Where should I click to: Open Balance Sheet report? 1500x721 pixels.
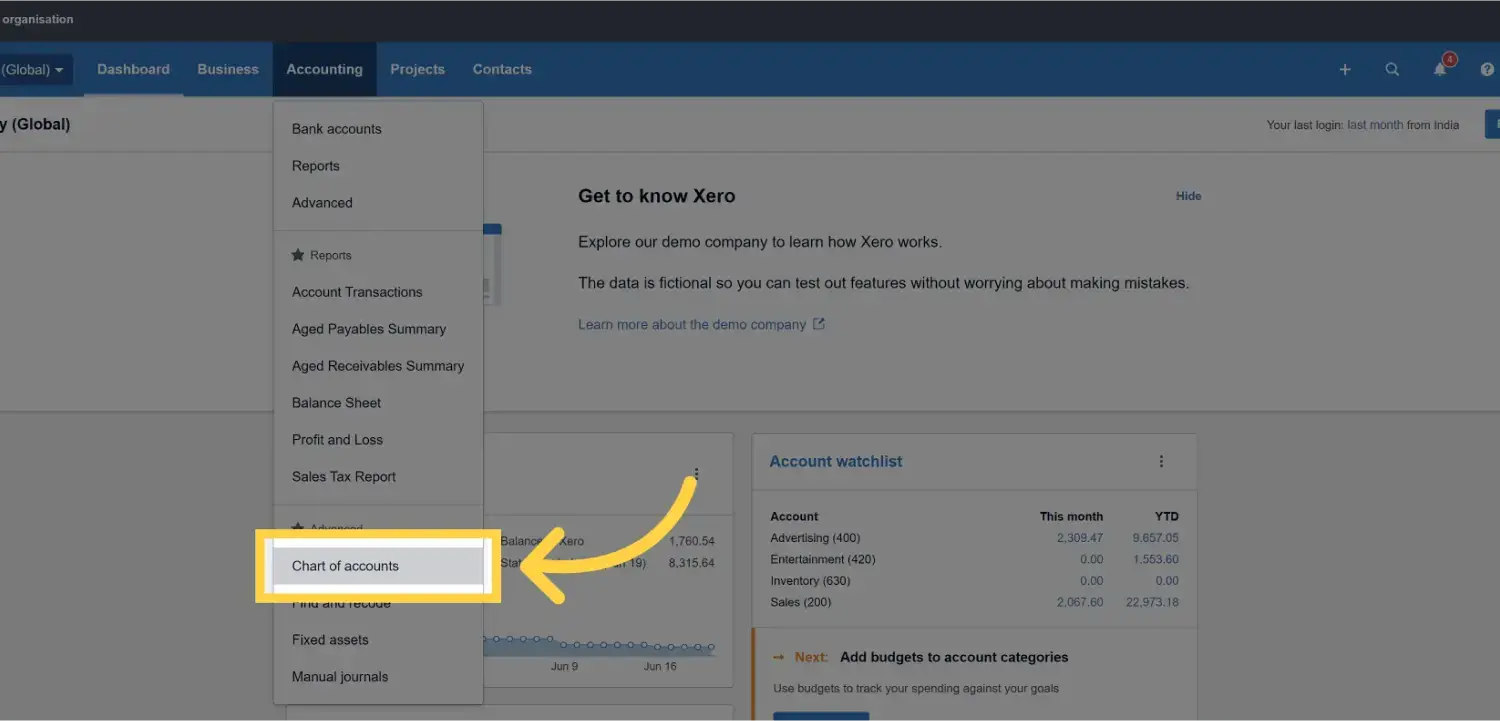[x=378, y=403]
